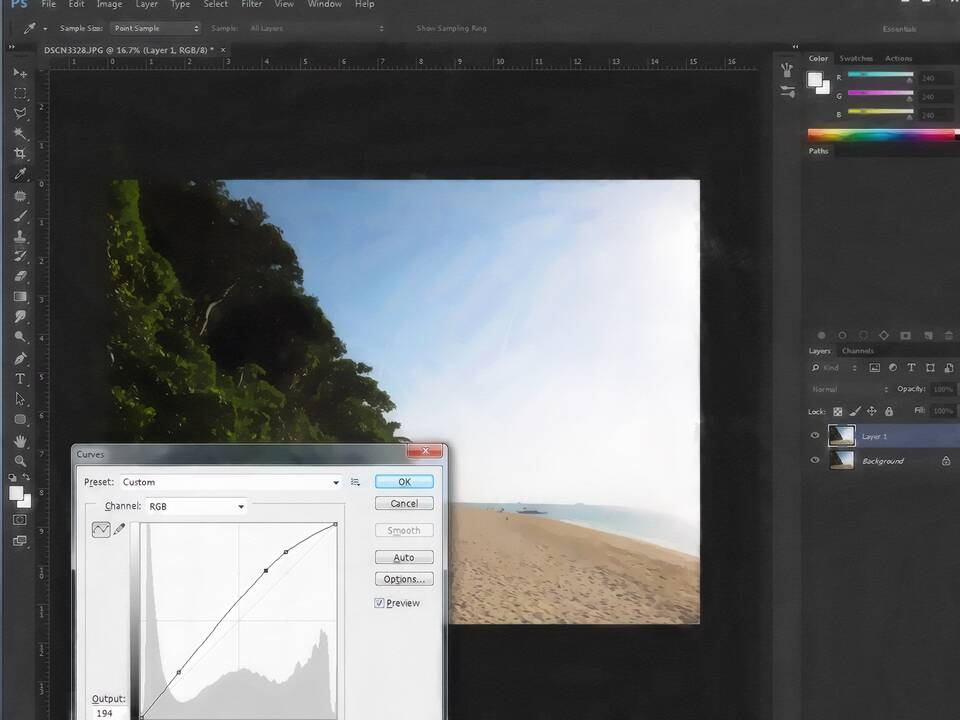Click the Output value field in Curves

[x=108, y=713]
